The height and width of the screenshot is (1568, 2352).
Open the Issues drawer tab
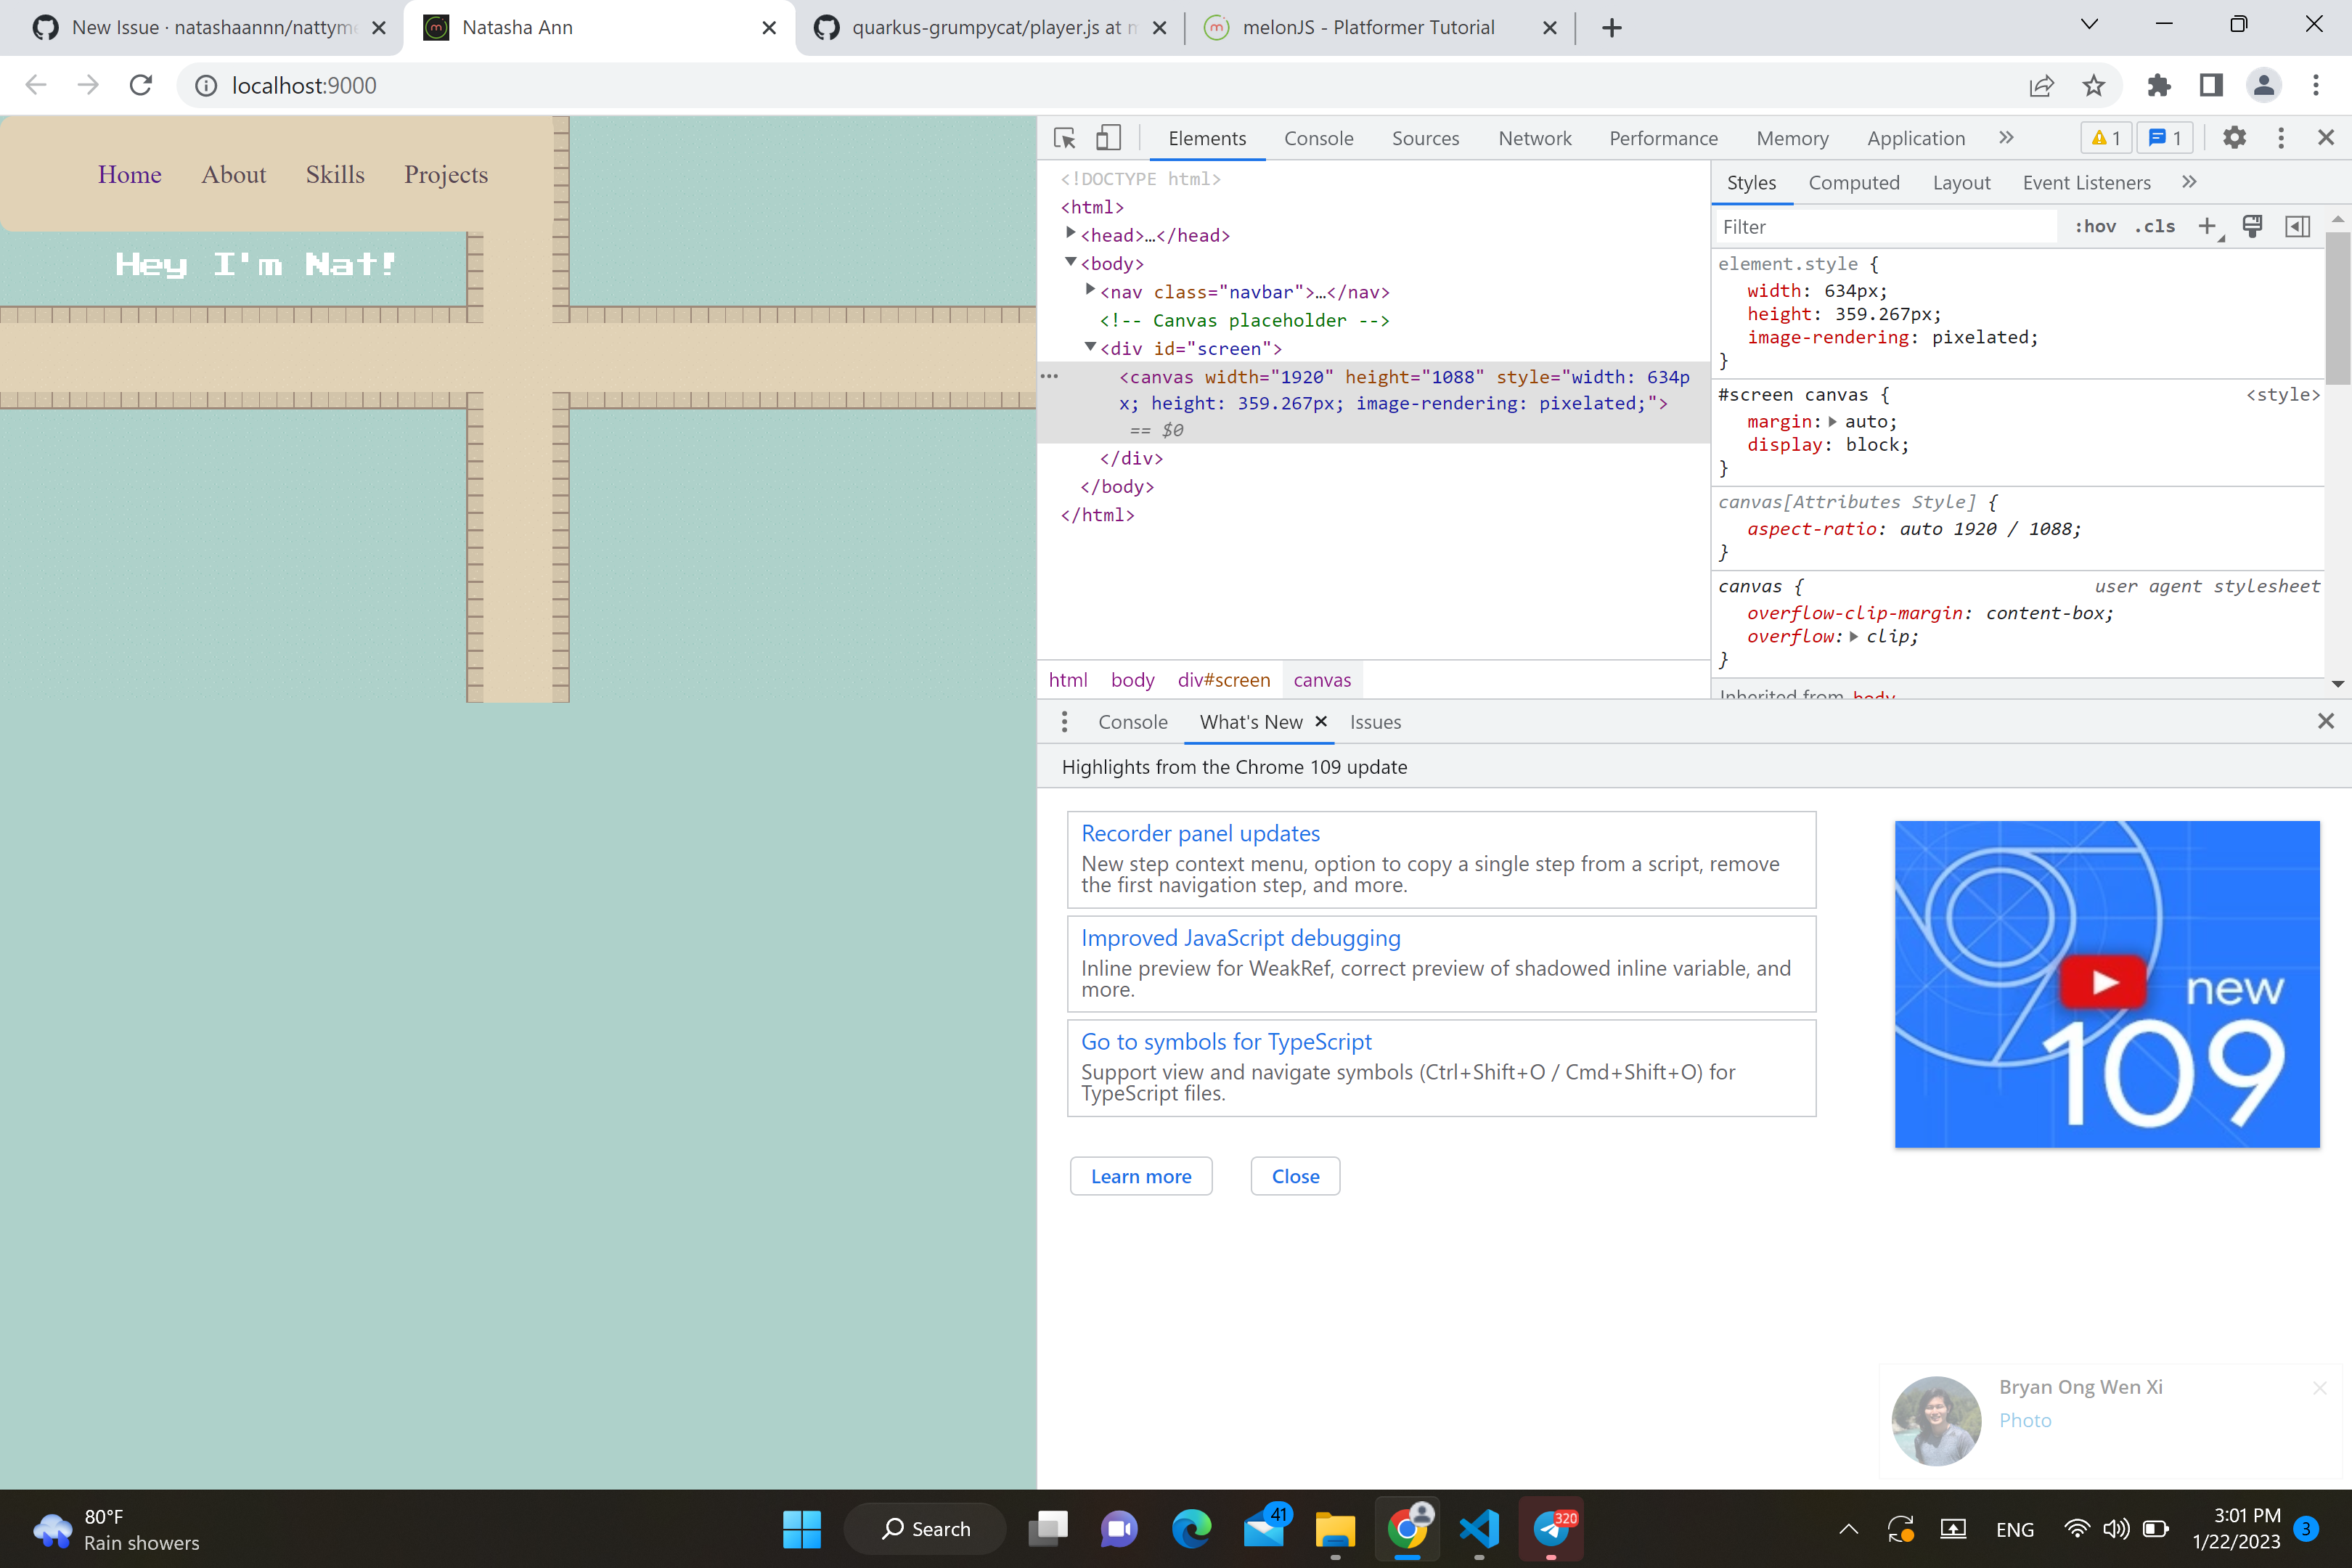1375,722
